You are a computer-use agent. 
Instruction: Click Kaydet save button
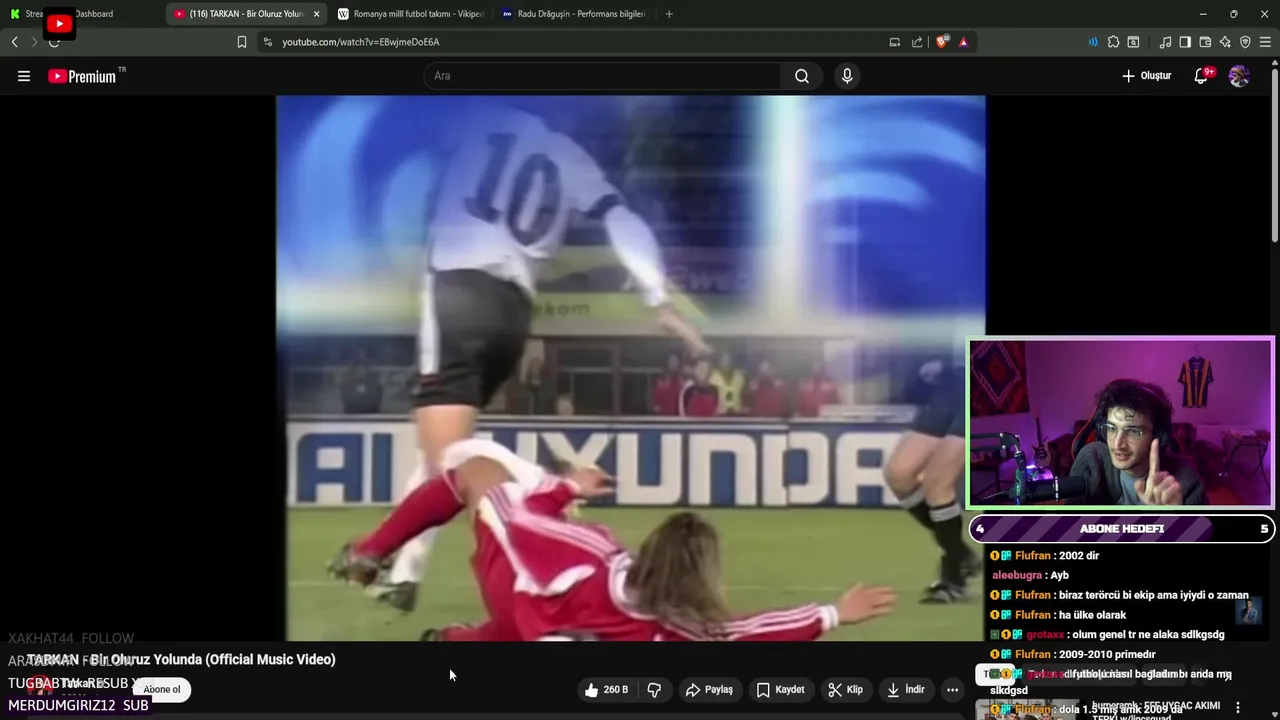(780, 690)
